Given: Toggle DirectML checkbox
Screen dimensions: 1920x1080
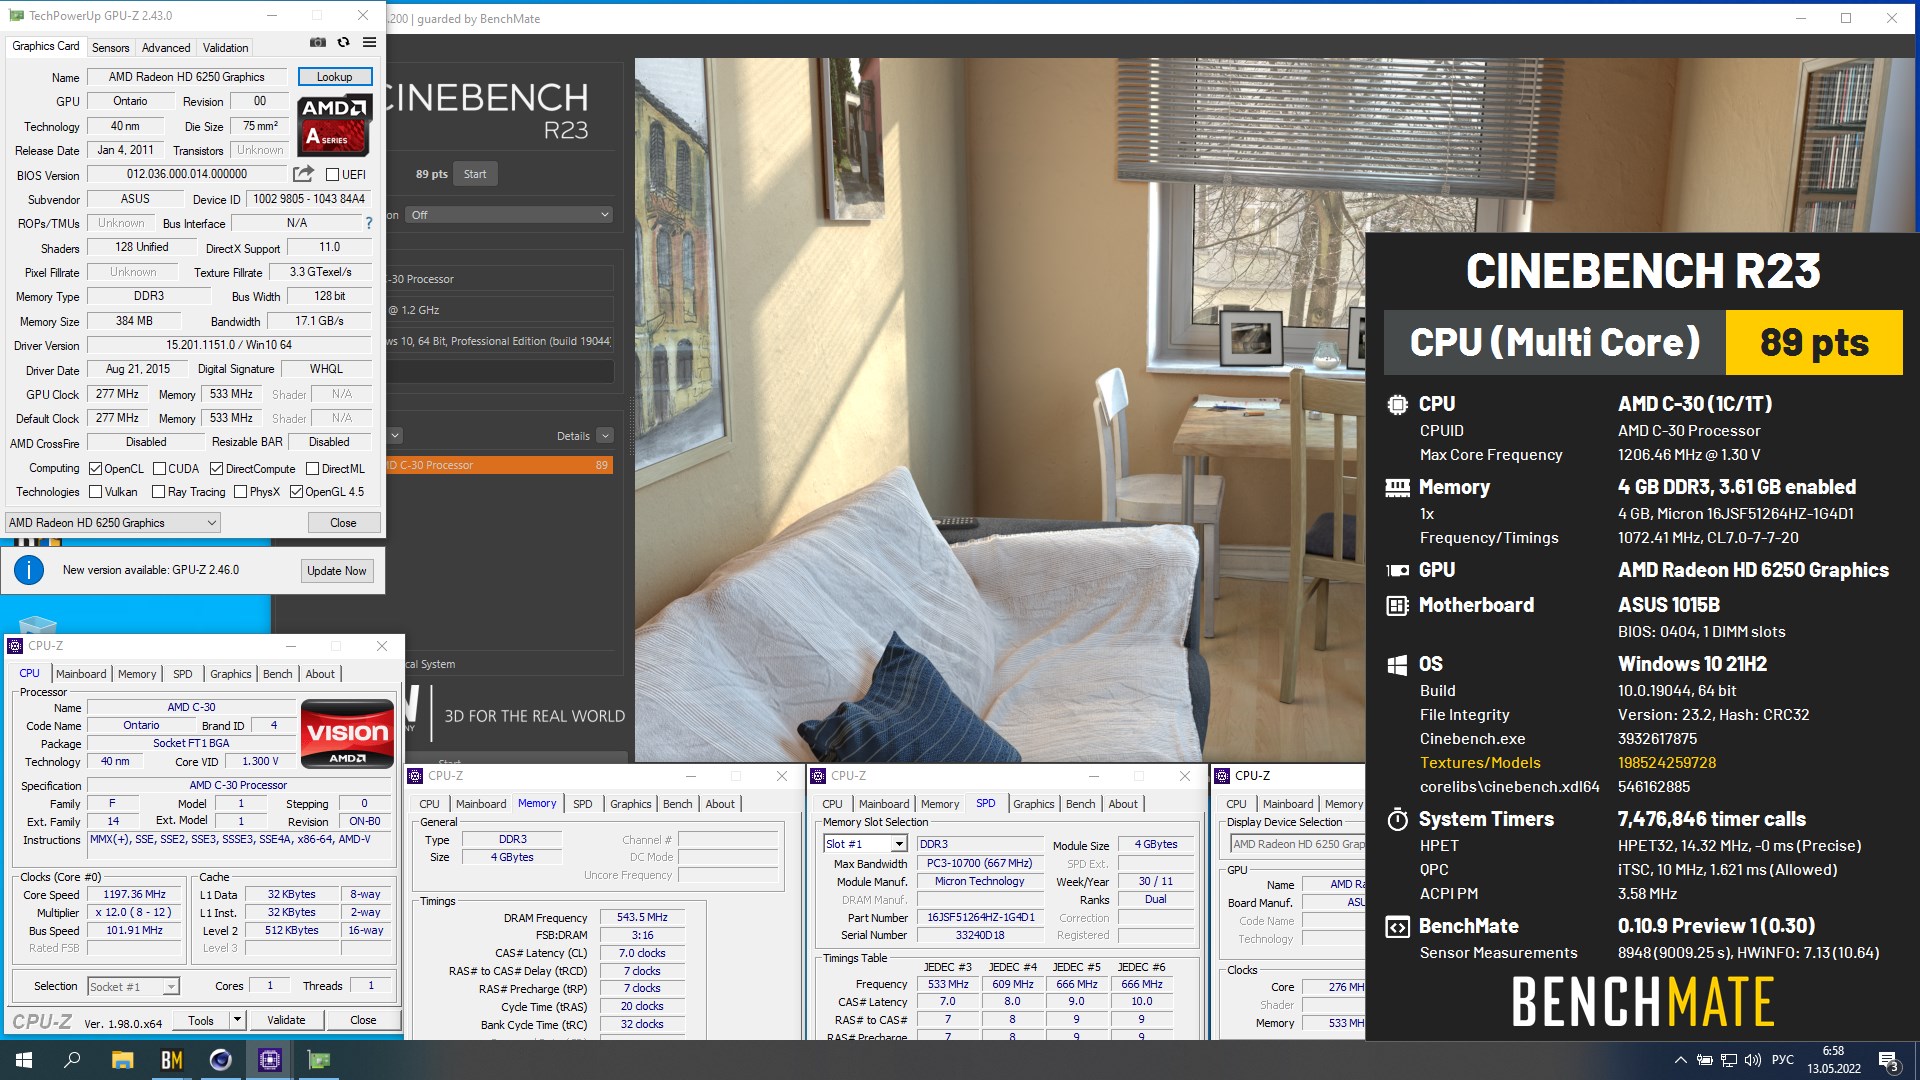Looking at the screenshot, I should 313,469.
